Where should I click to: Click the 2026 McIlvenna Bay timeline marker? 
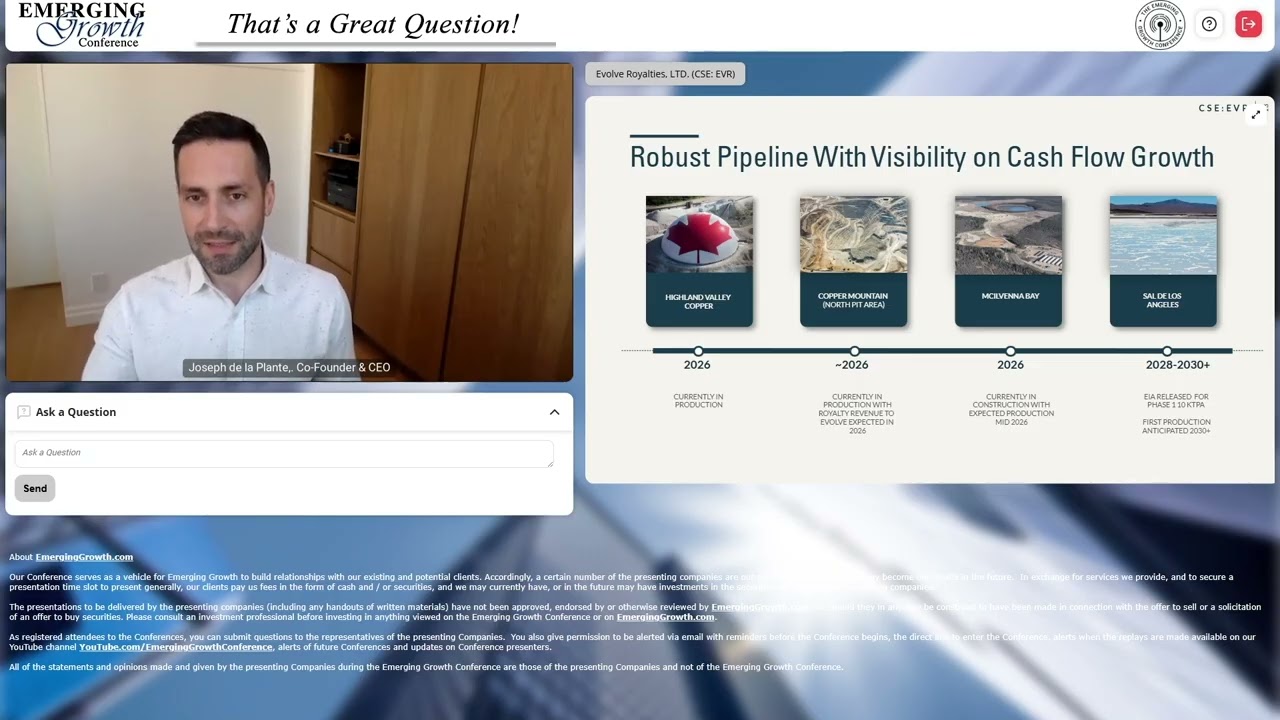click(x=1010, y=351)
